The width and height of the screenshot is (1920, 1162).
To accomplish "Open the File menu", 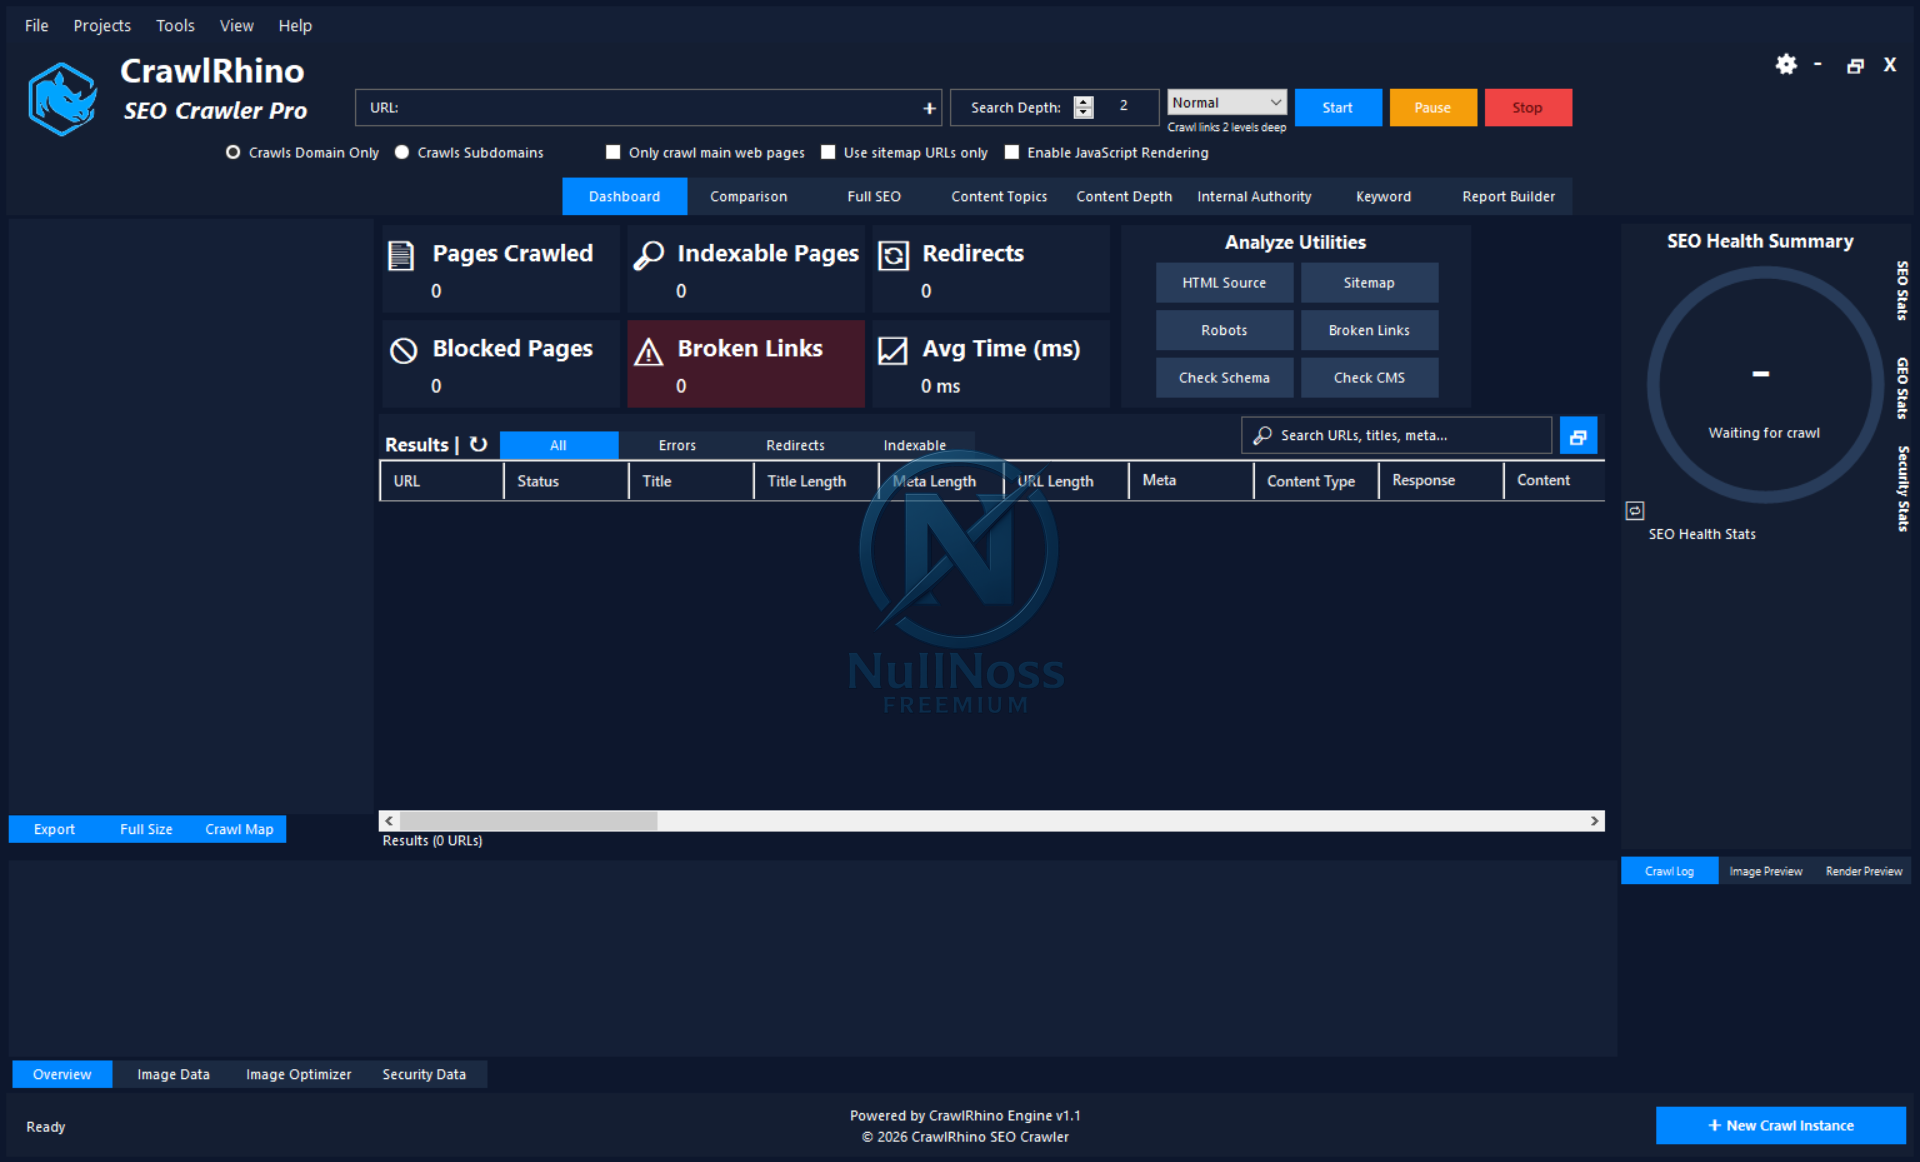I will 37,26.
